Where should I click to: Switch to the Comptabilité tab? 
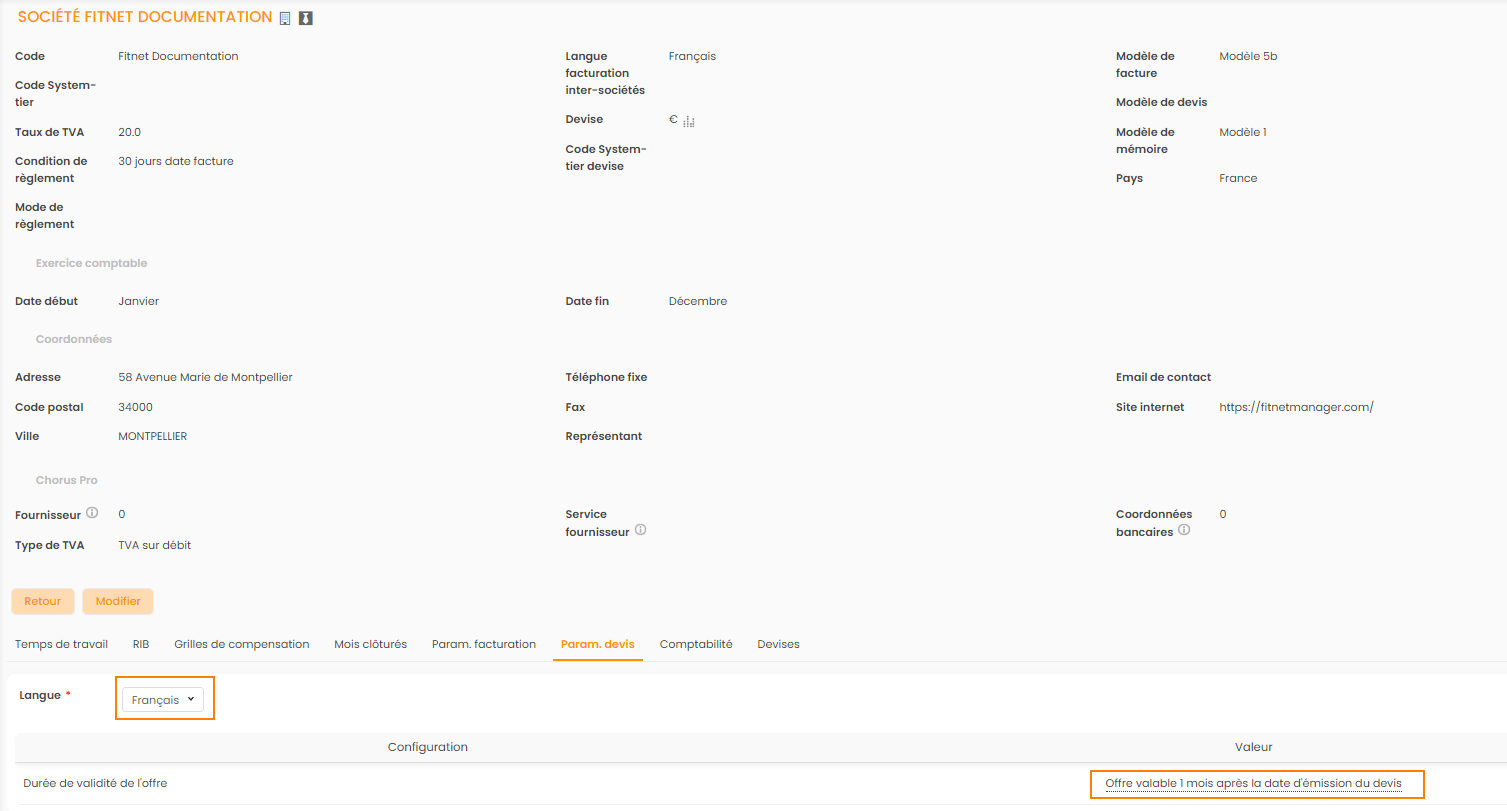pyautogui.click(x=696, y=644)
